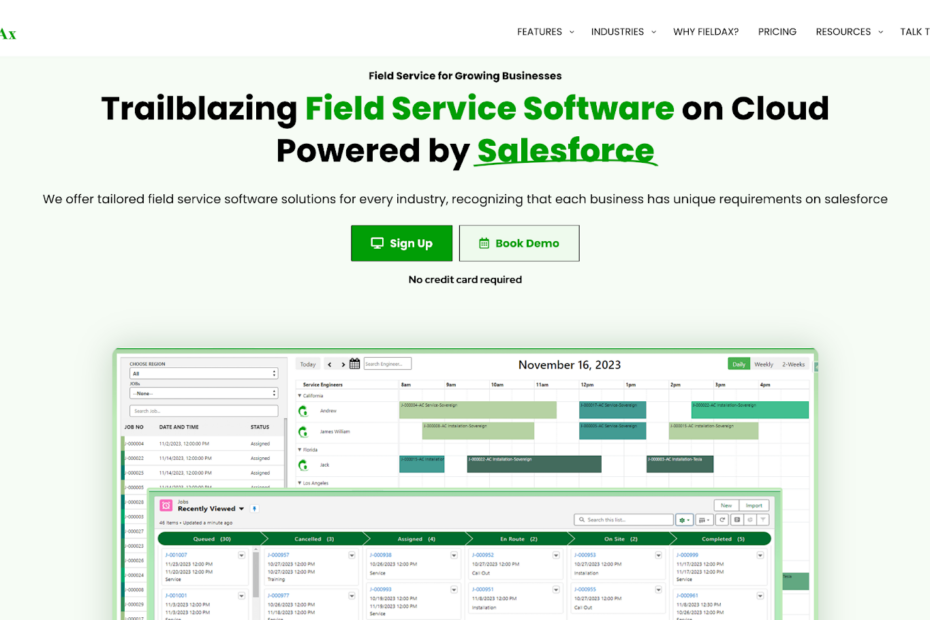Screen dimensions: 930x620
Task: Select the Completed (5) stage
Action: click(x=723, y=539)
